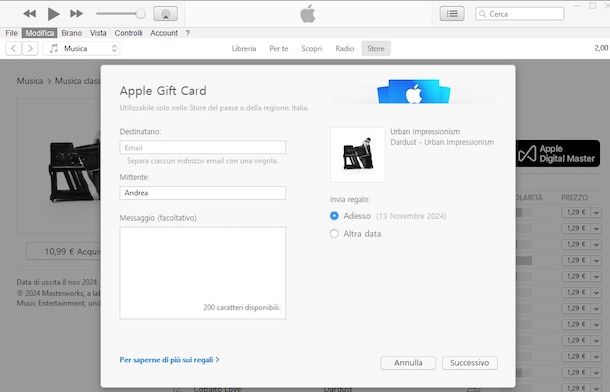Click the rewind previous track button

point(30,14)
